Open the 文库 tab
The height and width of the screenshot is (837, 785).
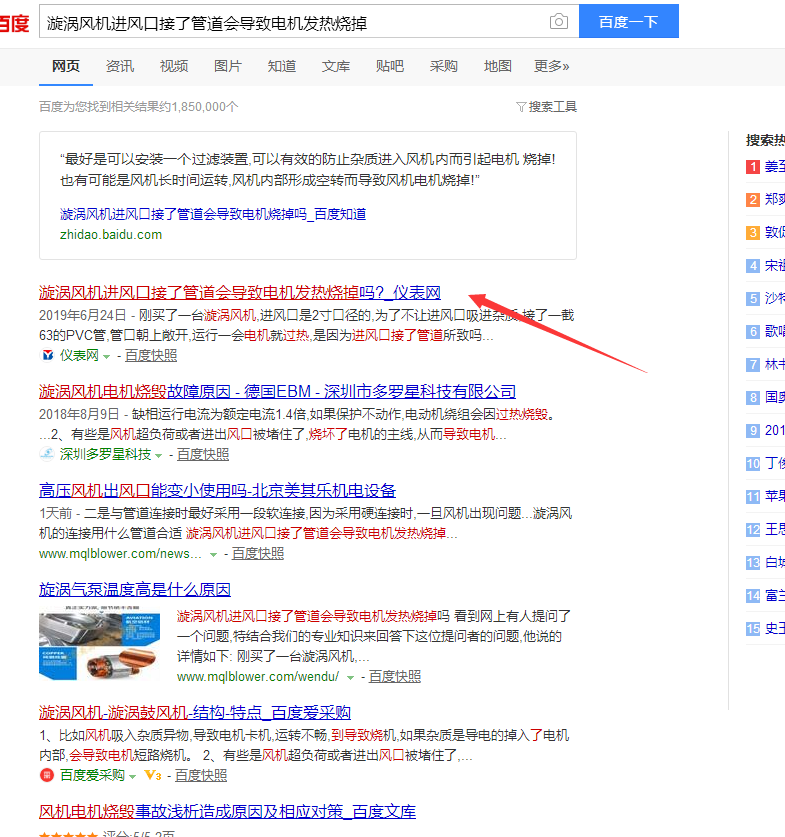coord(335,66)
